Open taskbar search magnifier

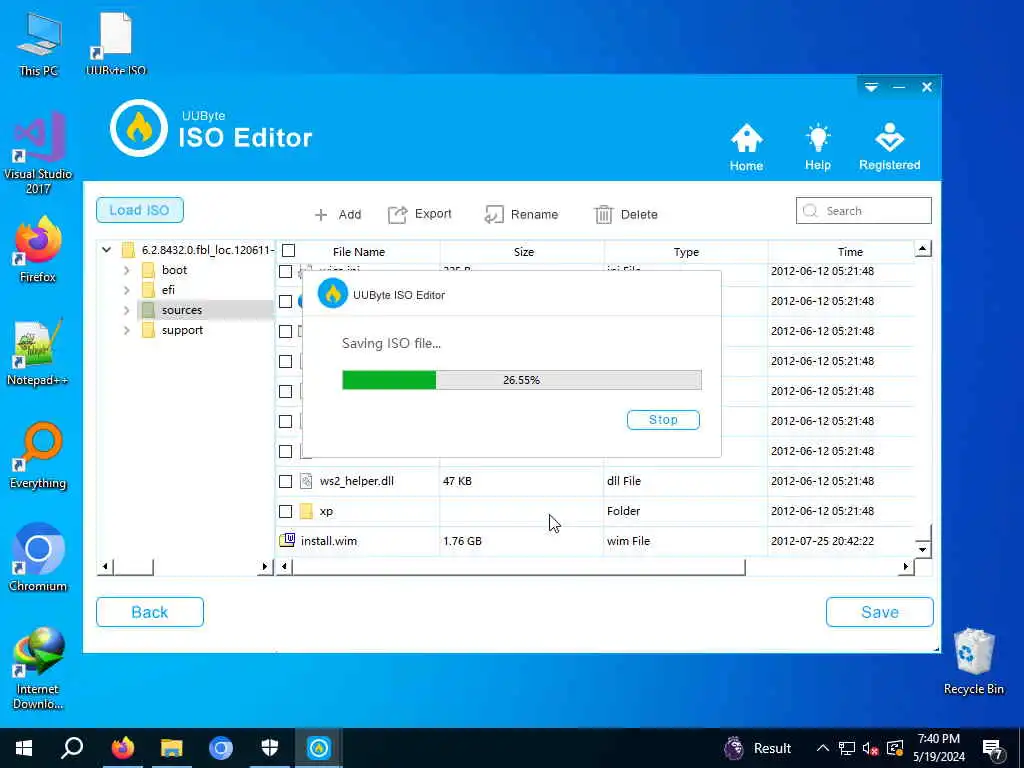72,748
